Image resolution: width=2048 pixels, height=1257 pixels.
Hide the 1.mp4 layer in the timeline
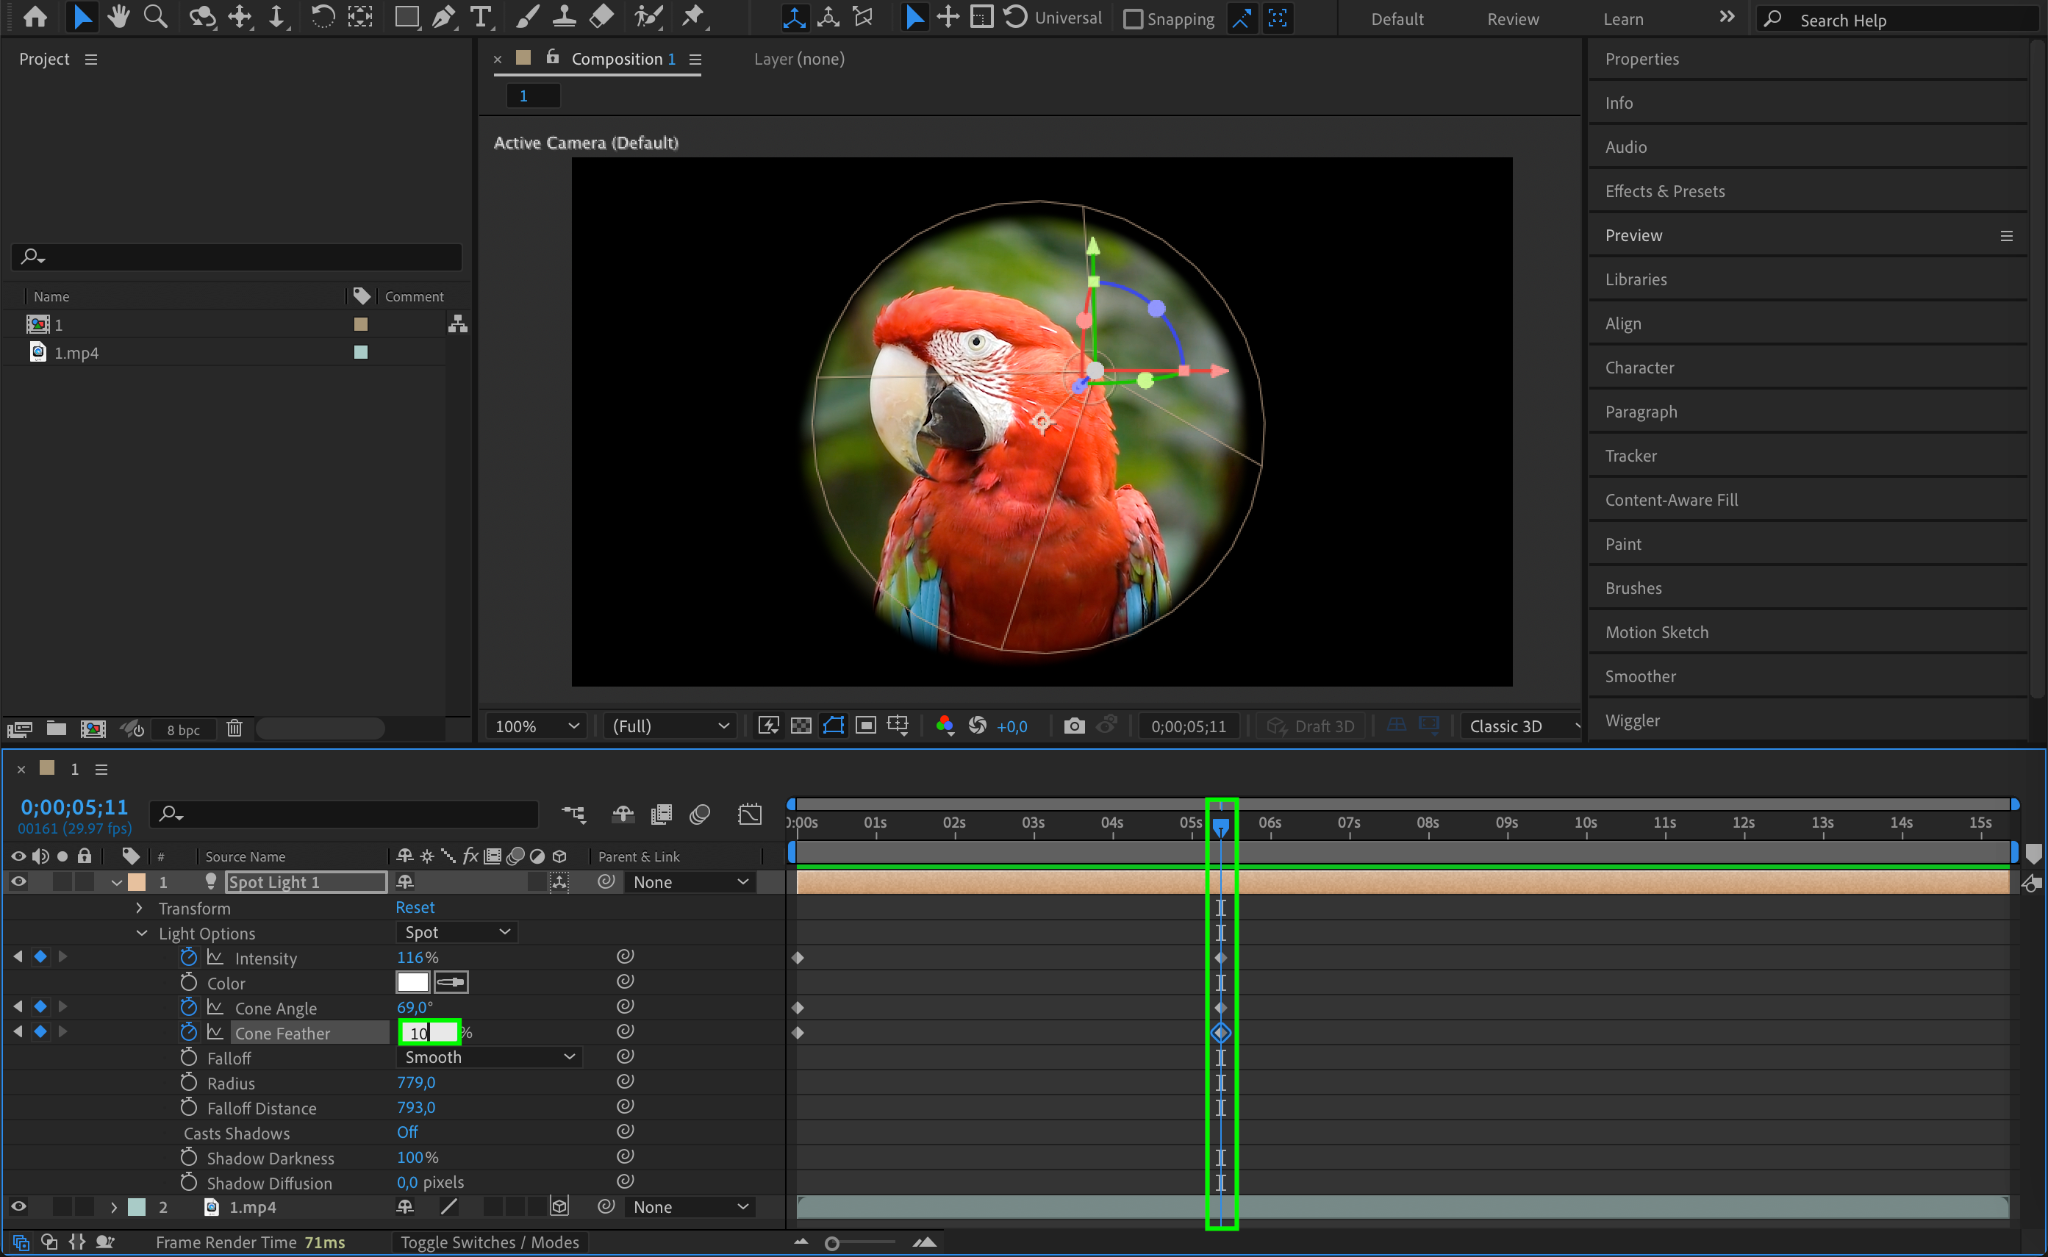tap(18, 1207)
